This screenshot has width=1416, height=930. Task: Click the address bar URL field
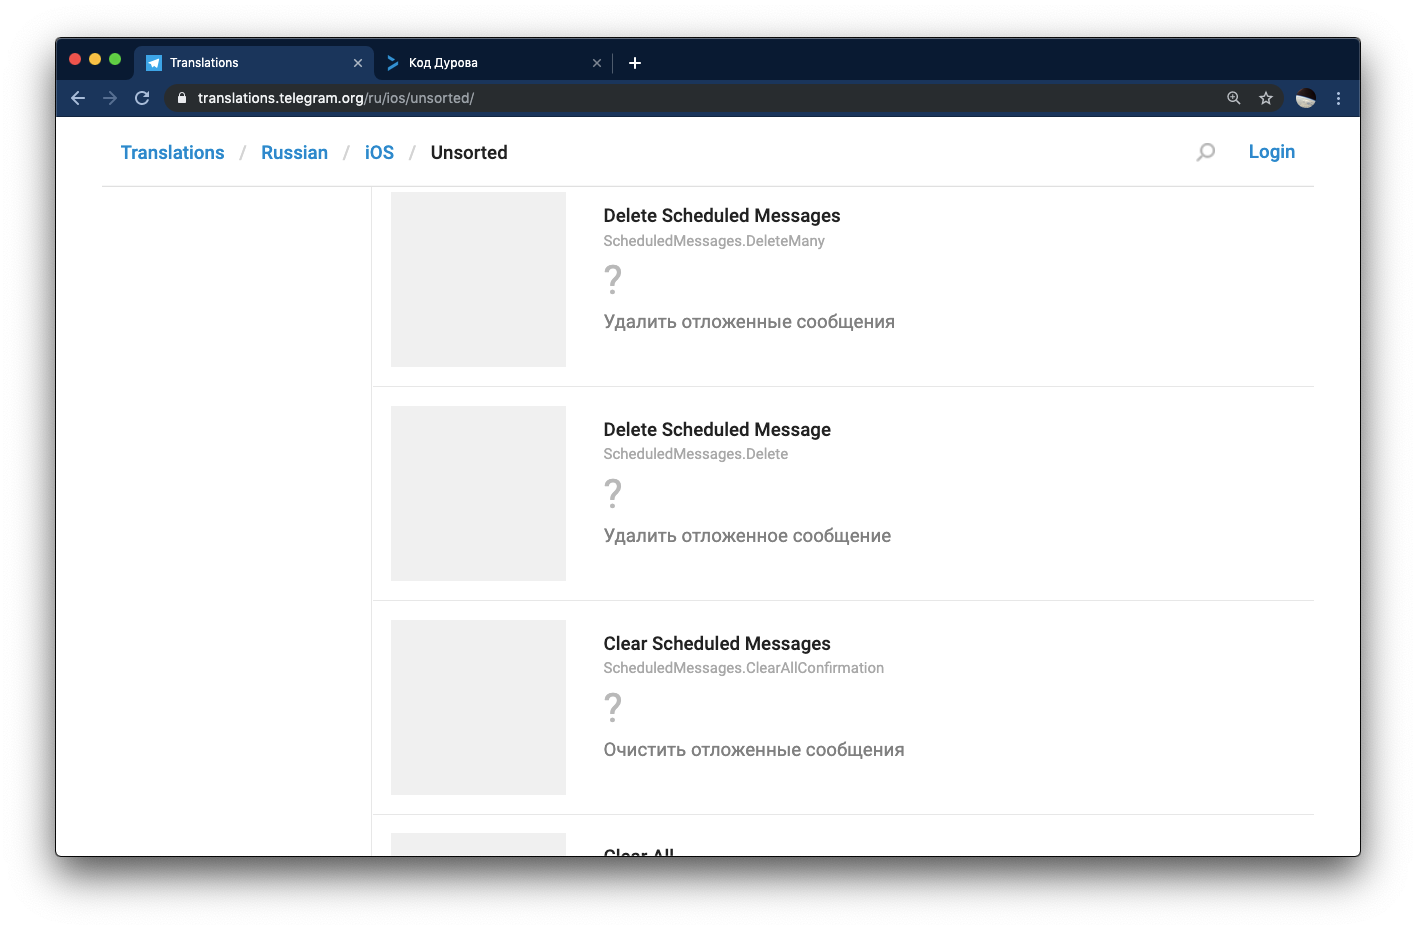pyautogui.click(x=700, y=98)
